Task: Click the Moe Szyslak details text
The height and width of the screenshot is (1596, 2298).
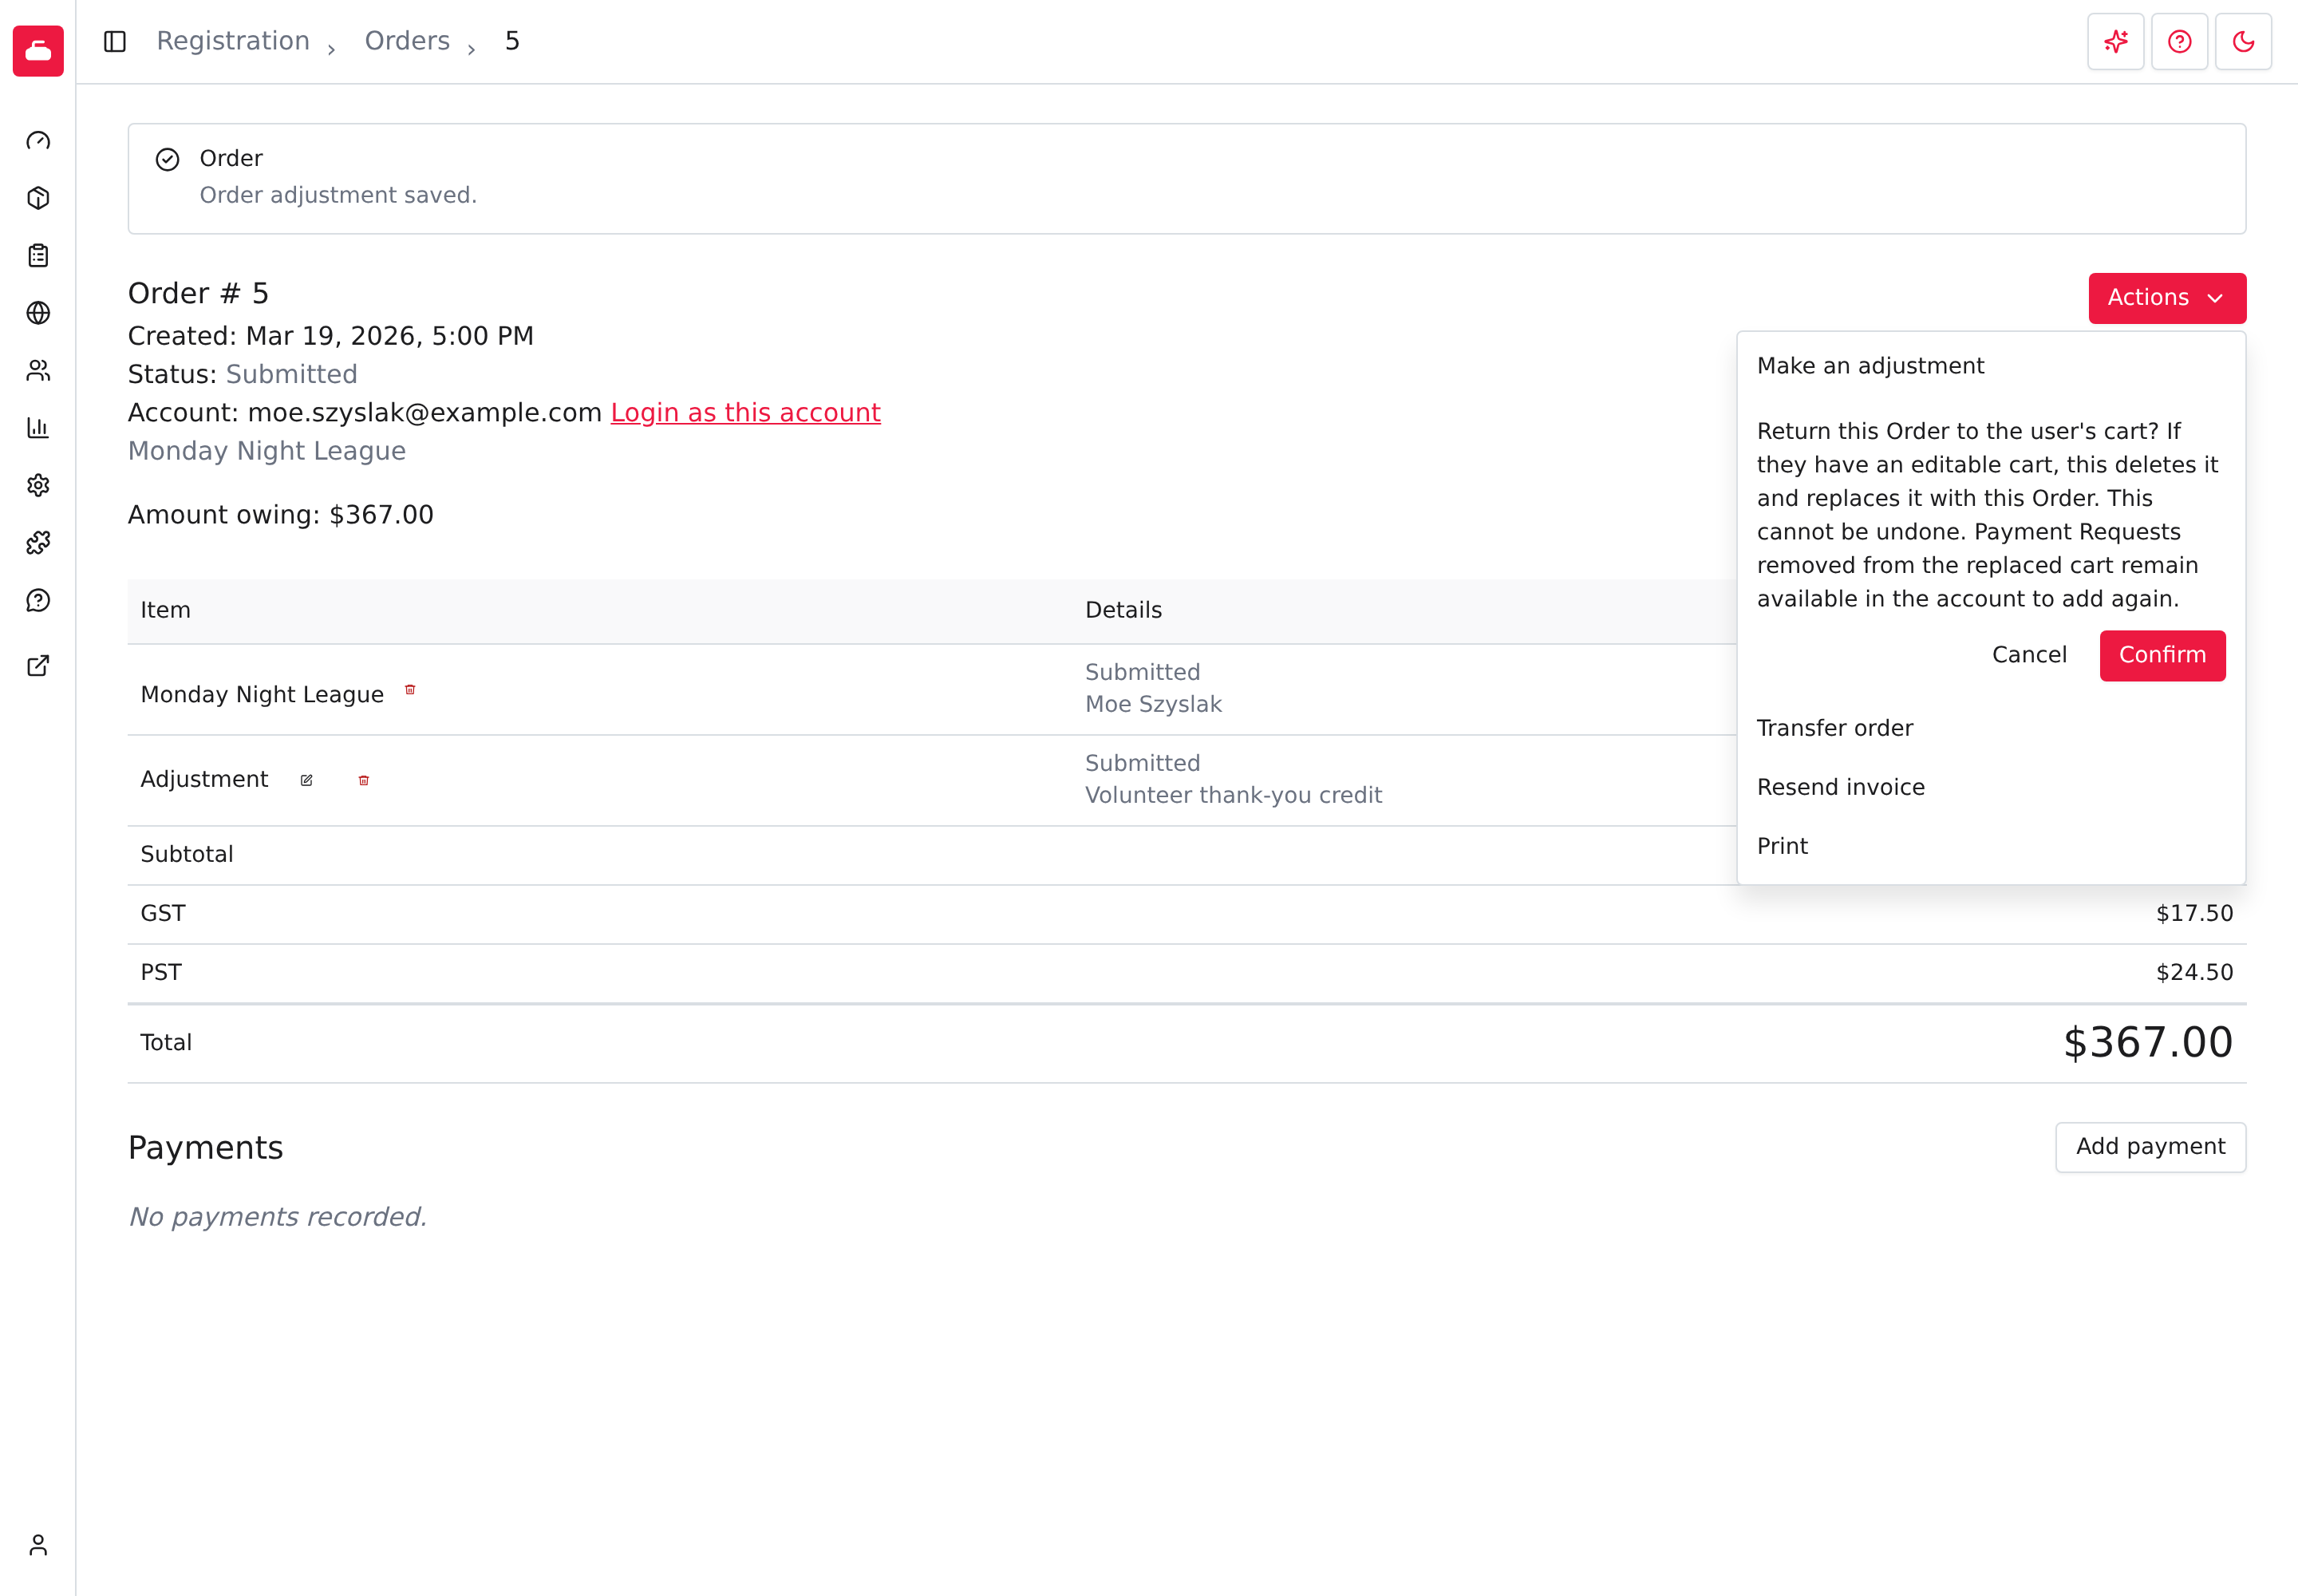Action: coord(1153,705)
